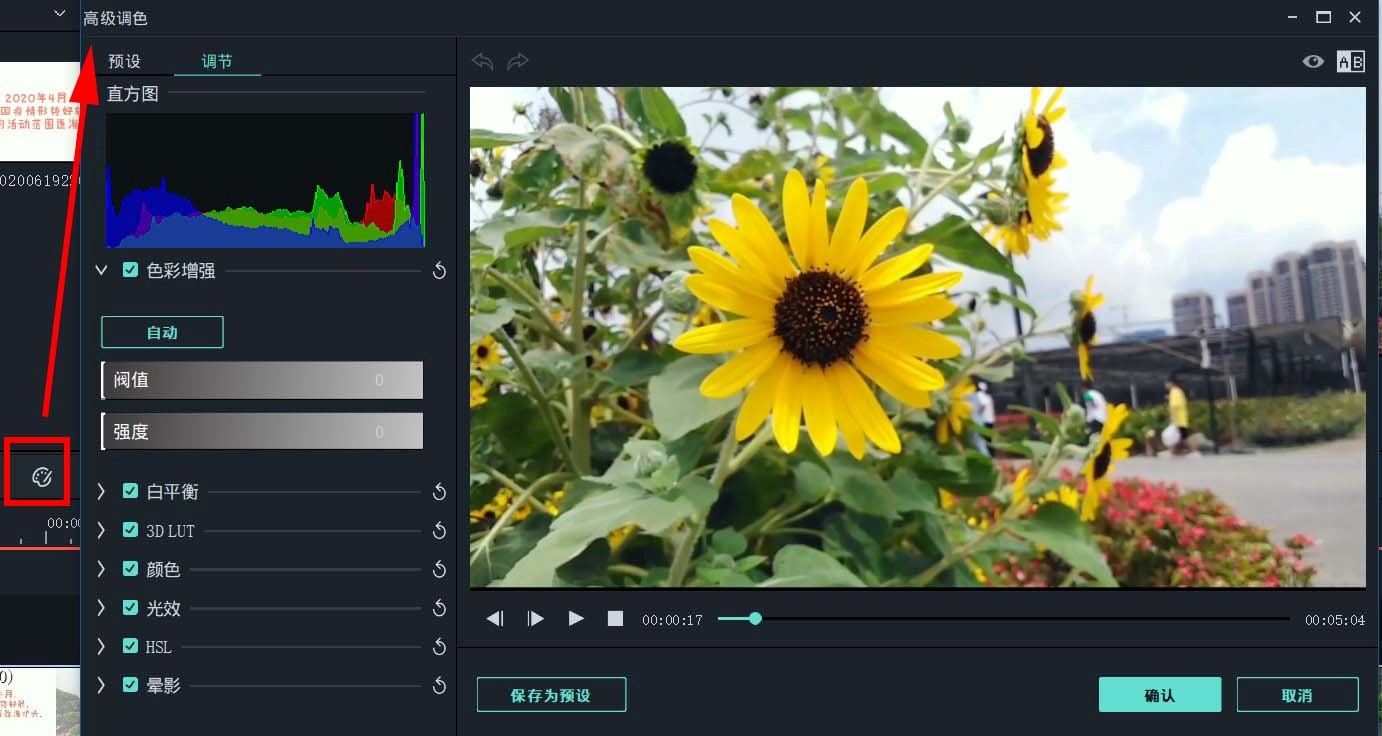Click the 自动 button

(162, 332)
